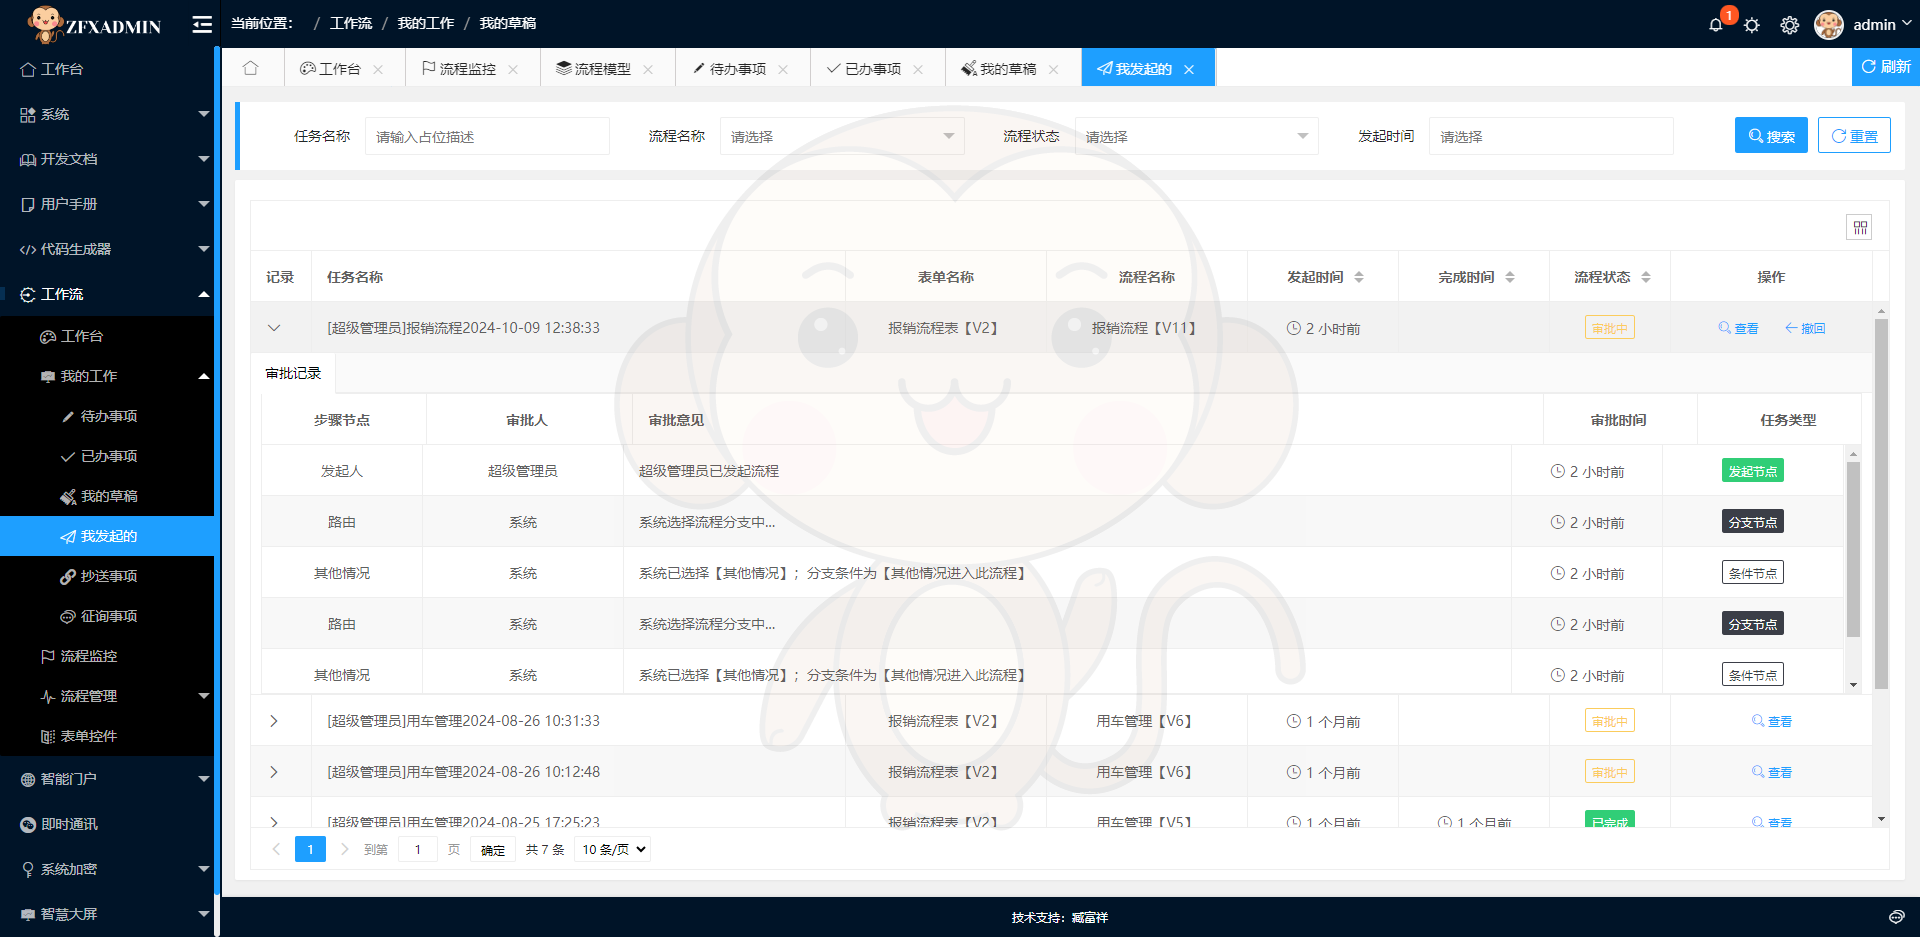Open the 流程状态 dropdown

1197,136
